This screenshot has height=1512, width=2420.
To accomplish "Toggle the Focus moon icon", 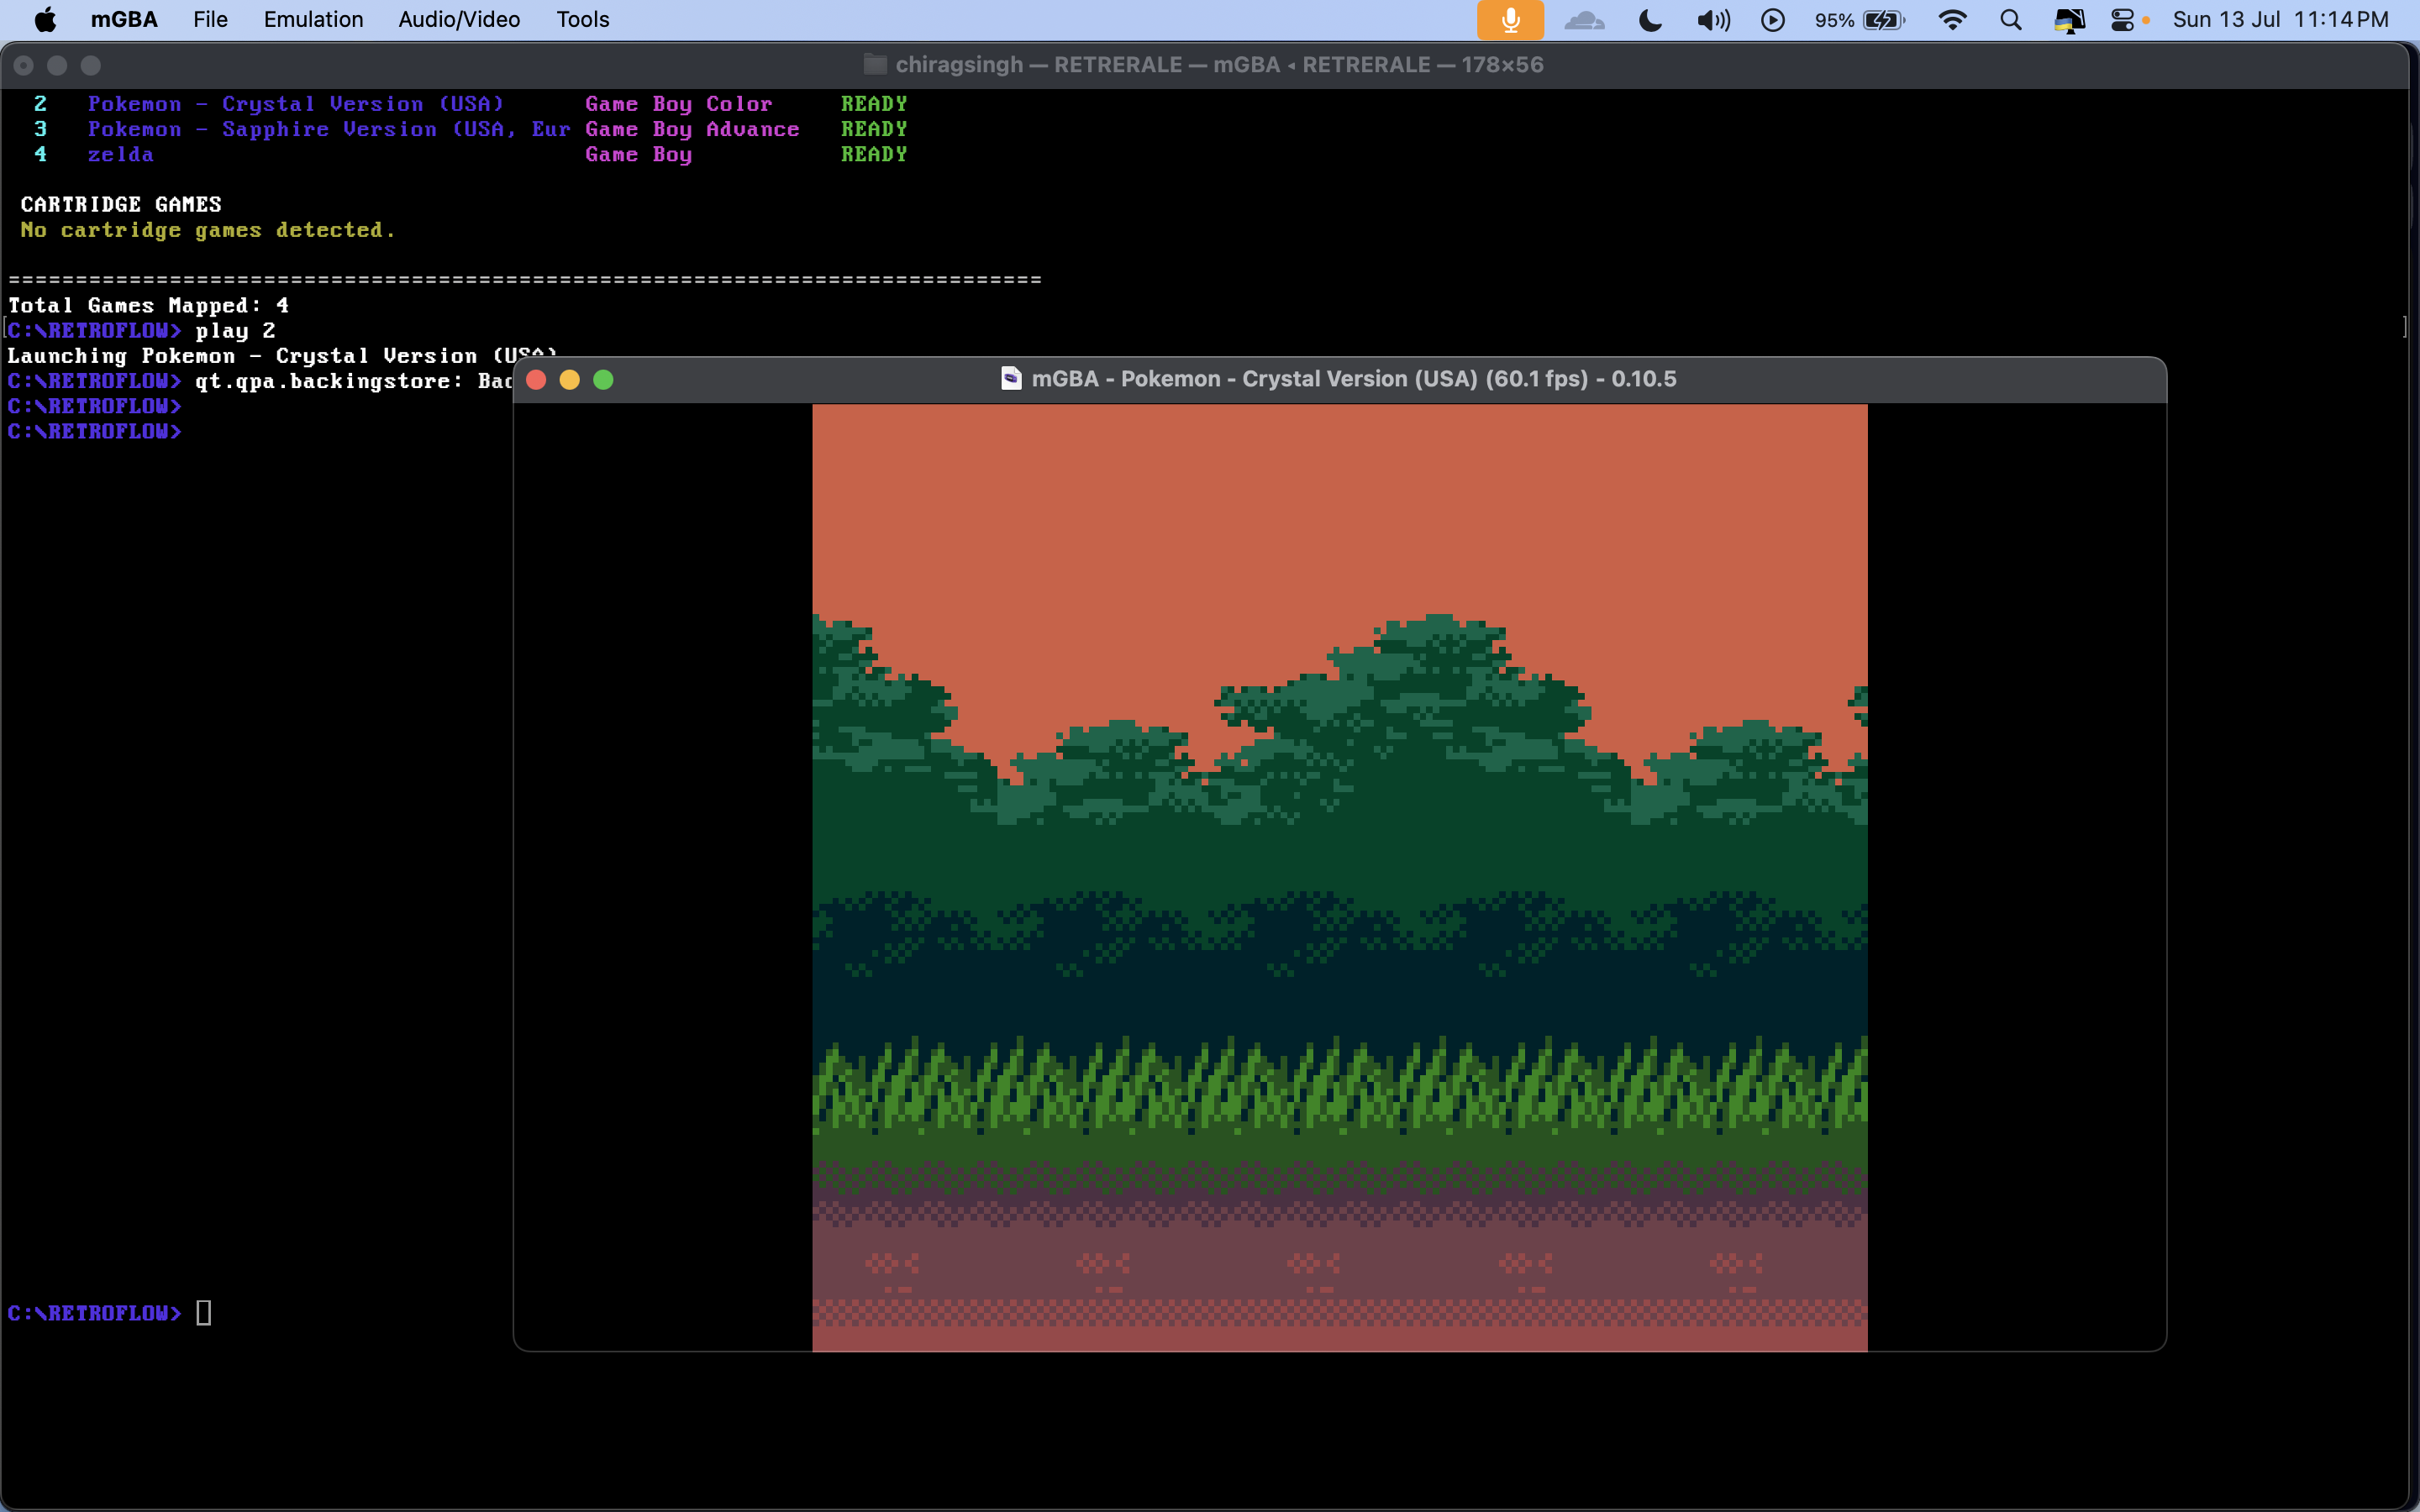I will point(1650,20).
